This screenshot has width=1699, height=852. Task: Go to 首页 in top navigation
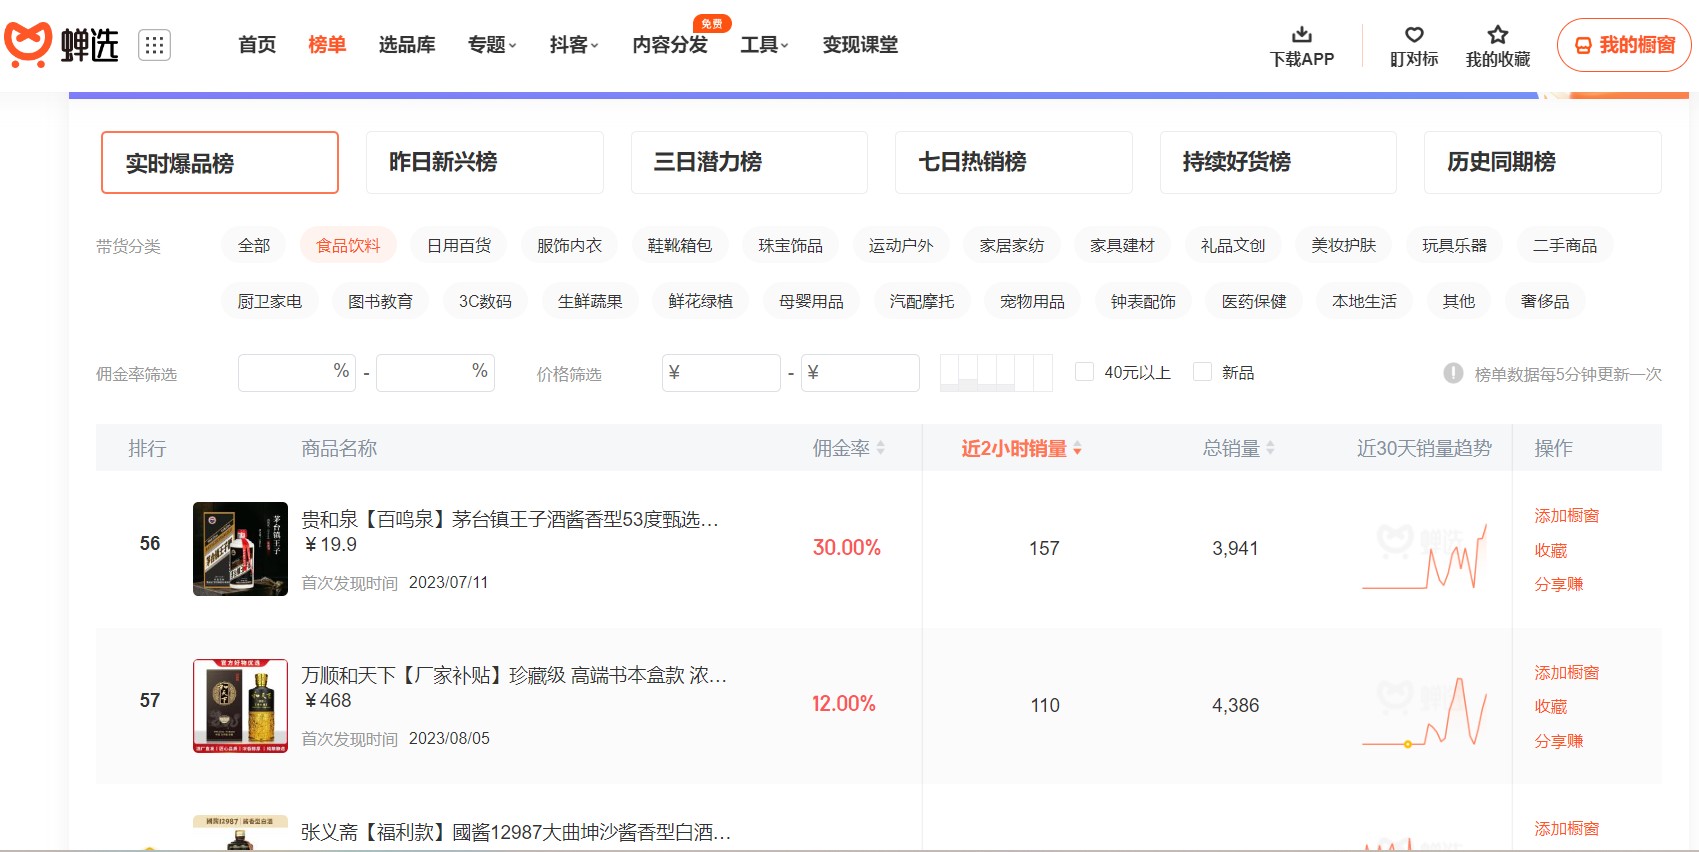tap(257, 45)
